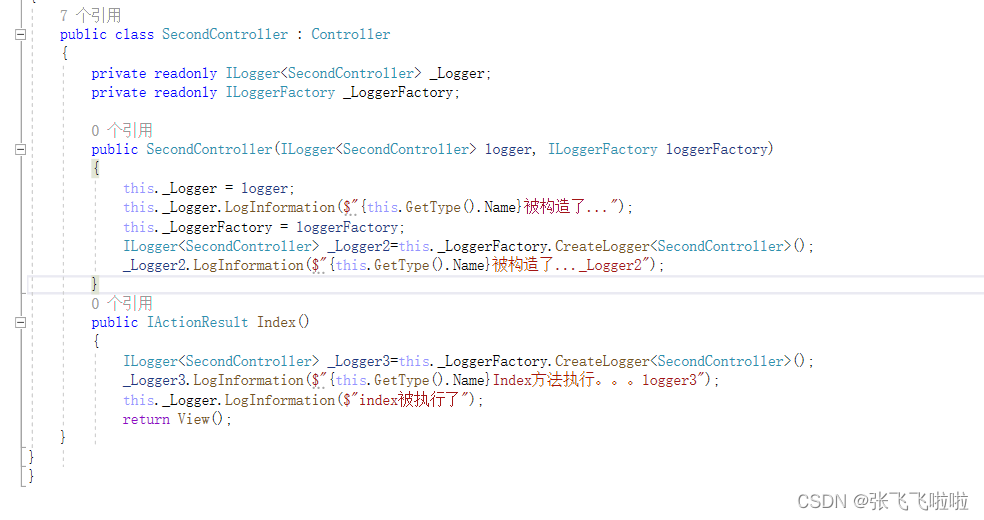Open the '7 个引用' CodeLens link
Screen dimensions: 984x520
click(x=91, y=15)
